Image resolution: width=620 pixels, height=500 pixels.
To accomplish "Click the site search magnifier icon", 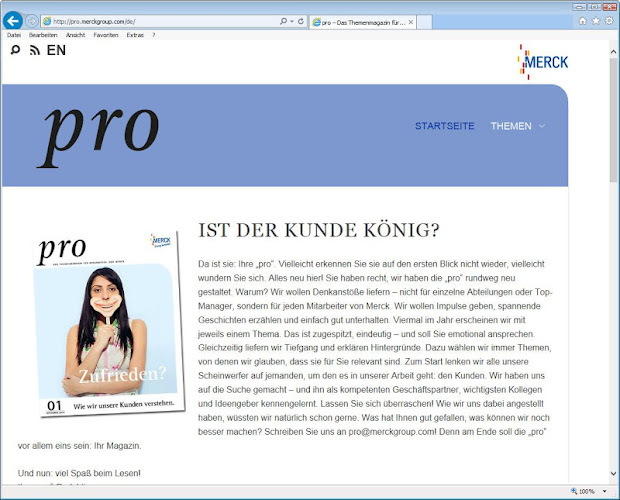I will coord(15,50).
